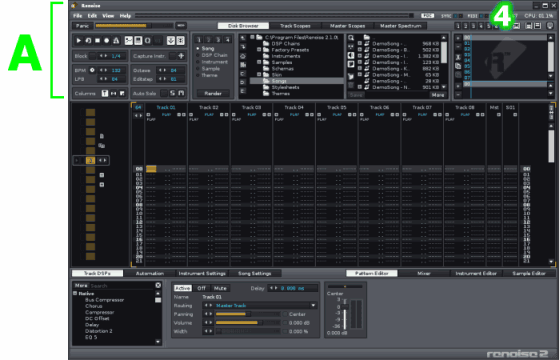
Task: Click the clear search X icon in DSP list
Action: click(158, 285)
